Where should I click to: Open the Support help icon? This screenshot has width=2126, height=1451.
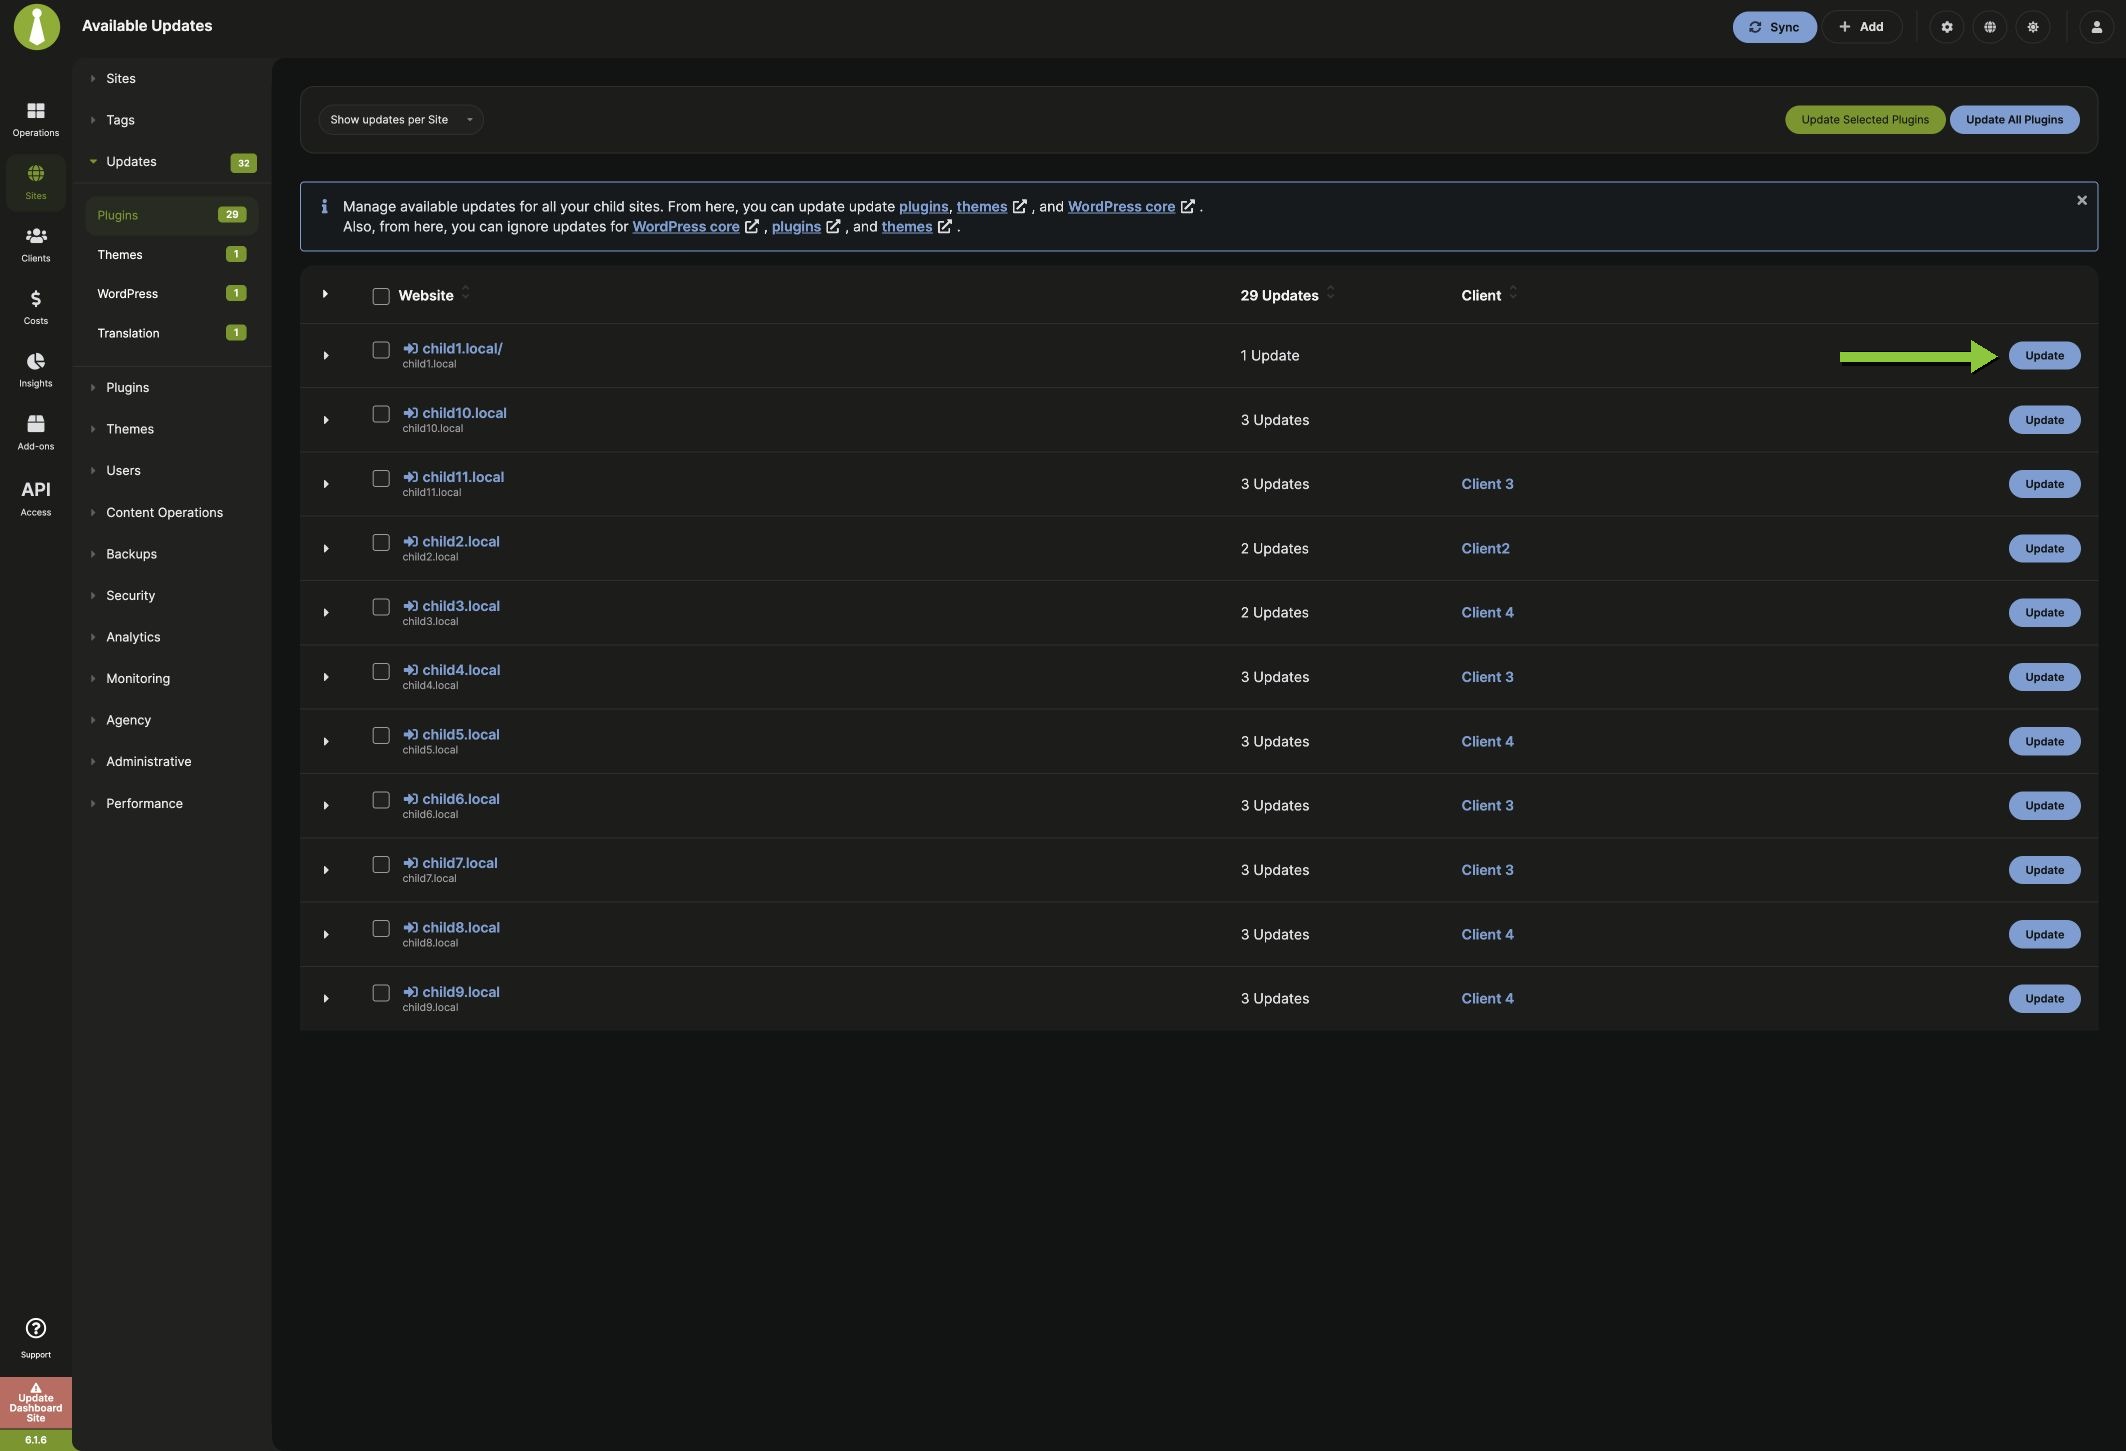tap(36, 1337)
